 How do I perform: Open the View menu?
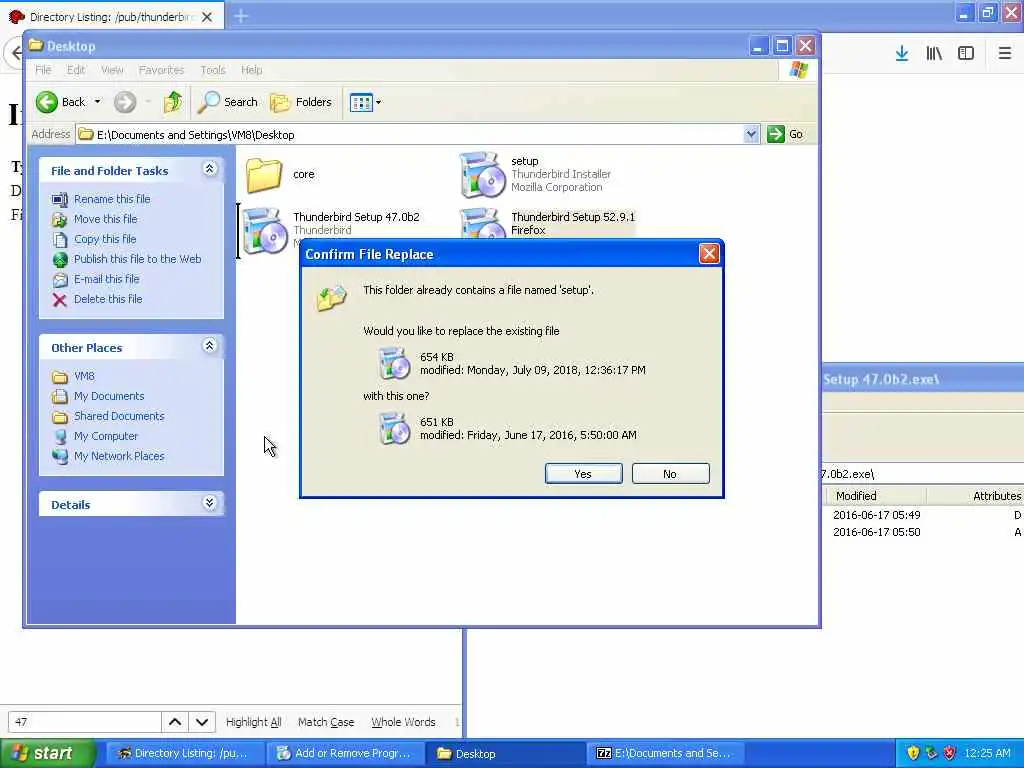pyautogui.click(x=112, y=70)
